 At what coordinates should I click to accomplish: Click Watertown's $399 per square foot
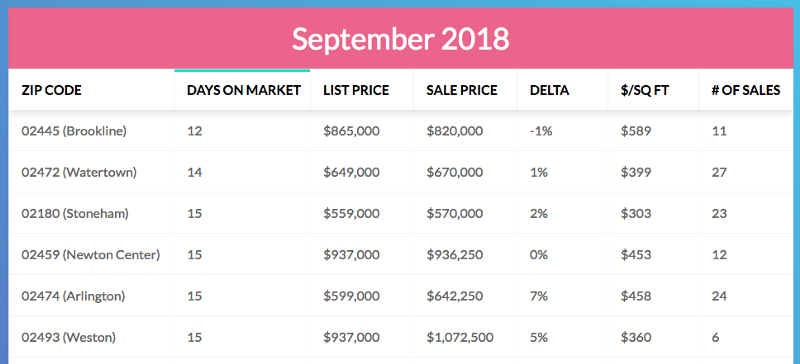pyautogui.click(x=636, y=173)
